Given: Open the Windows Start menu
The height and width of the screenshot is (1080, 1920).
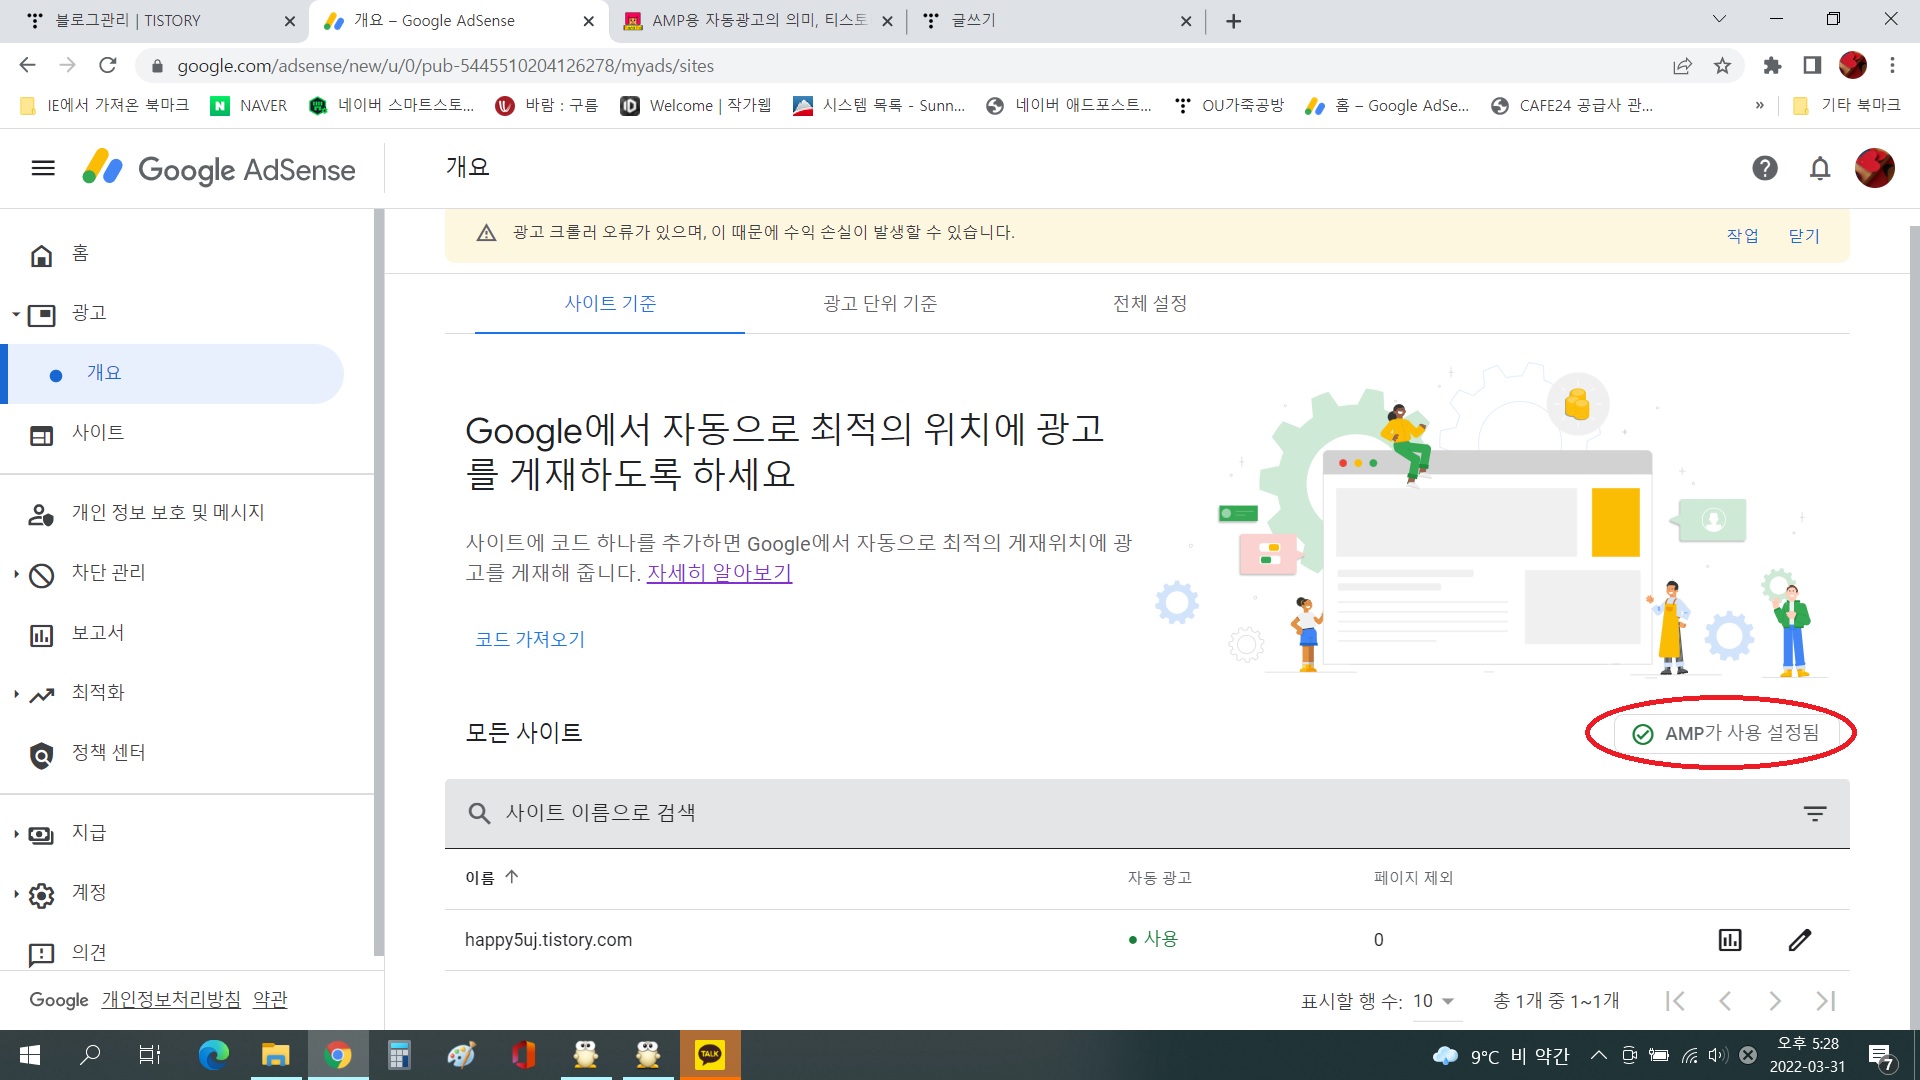Looking at the screenshot, I should coord(30,1055).
